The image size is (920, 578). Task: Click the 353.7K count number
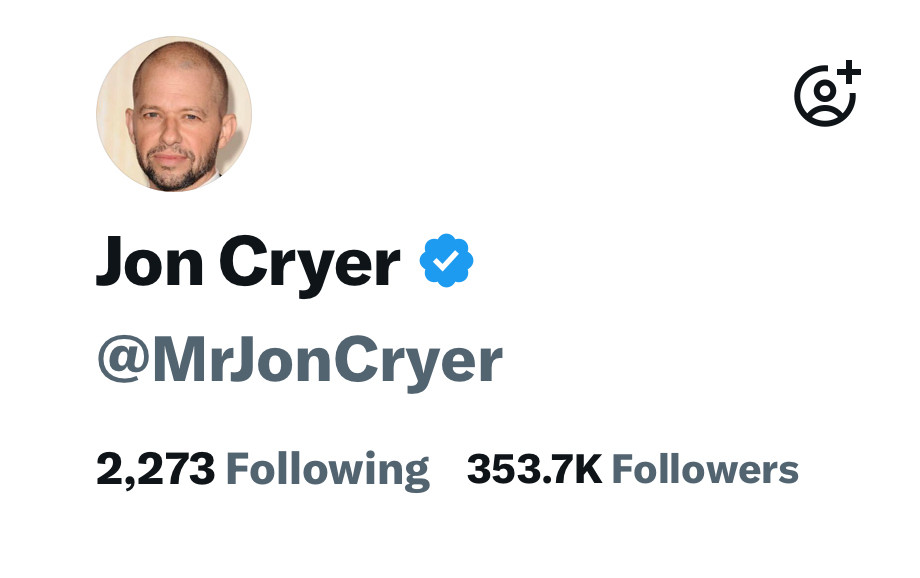pyautogui.click(x=535, y=469)
